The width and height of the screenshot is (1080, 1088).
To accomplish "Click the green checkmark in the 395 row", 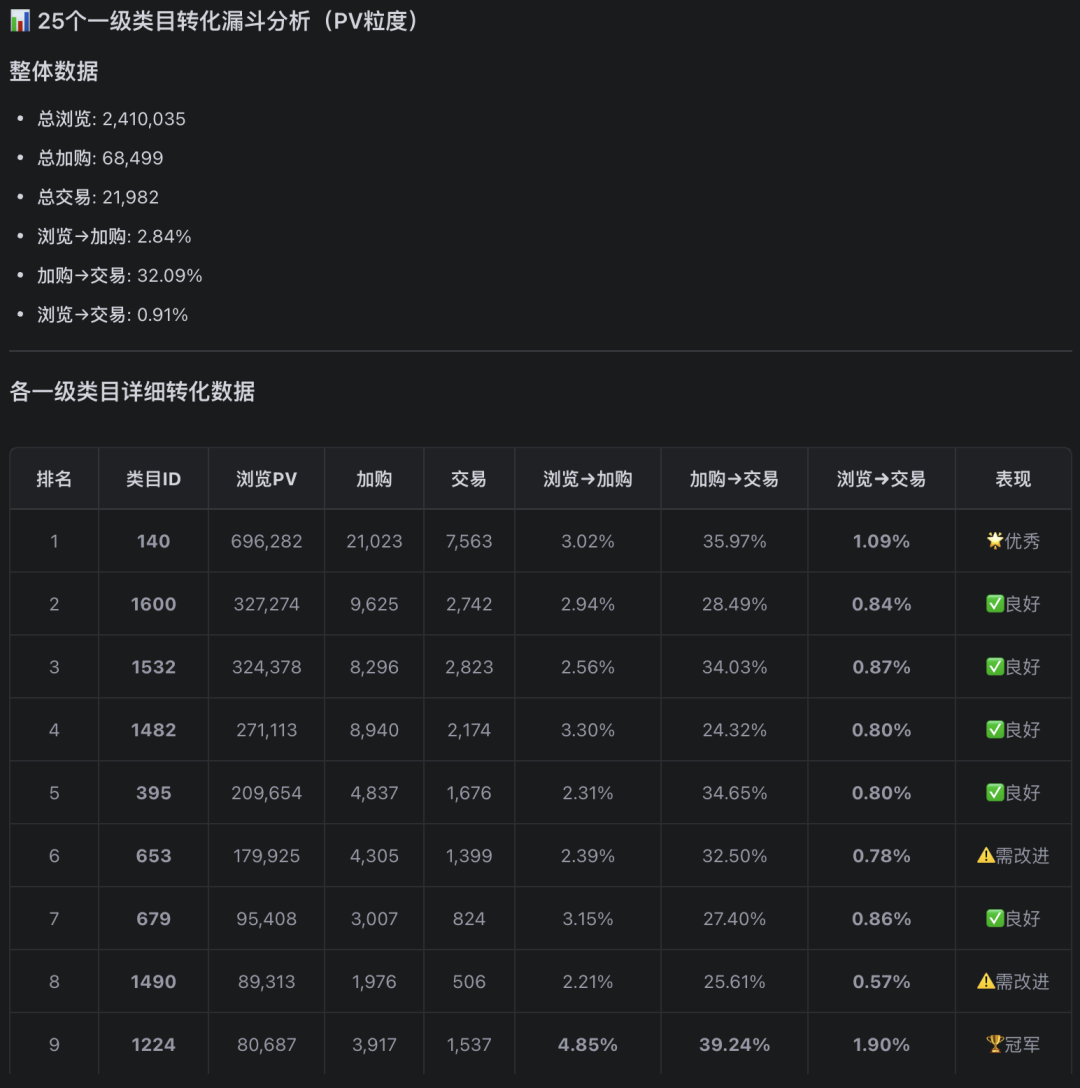I will pyautogui.click(x=994, y=793).
